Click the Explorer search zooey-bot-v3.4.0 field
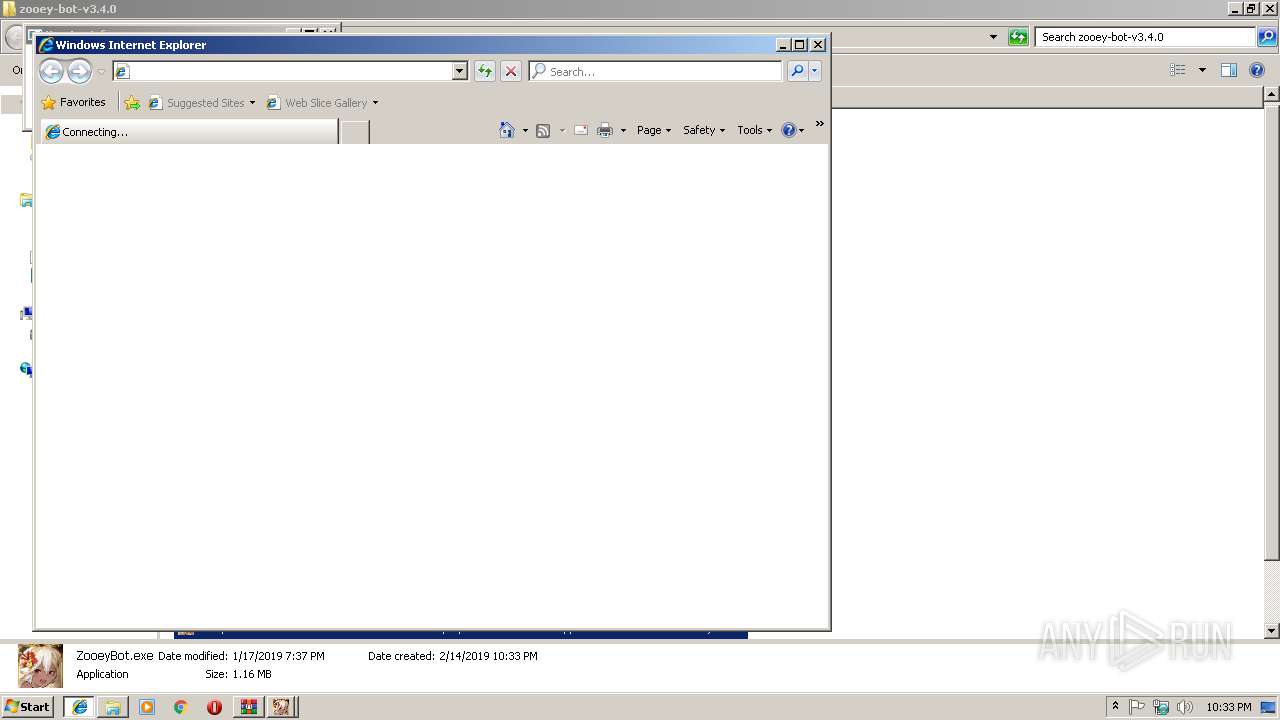1280x720 pixels. (x=1145, y=37)
